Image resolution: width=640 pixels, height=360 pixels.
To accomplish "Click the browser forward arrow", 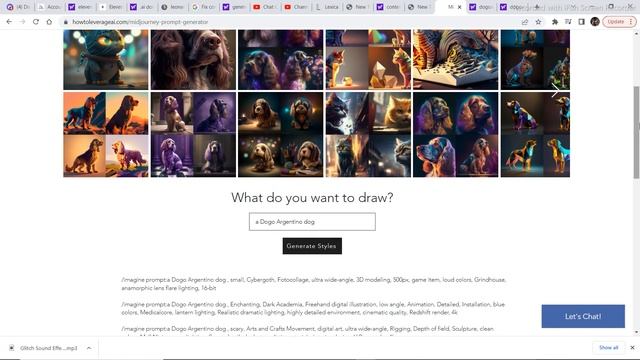I will (x=22, y=22).
